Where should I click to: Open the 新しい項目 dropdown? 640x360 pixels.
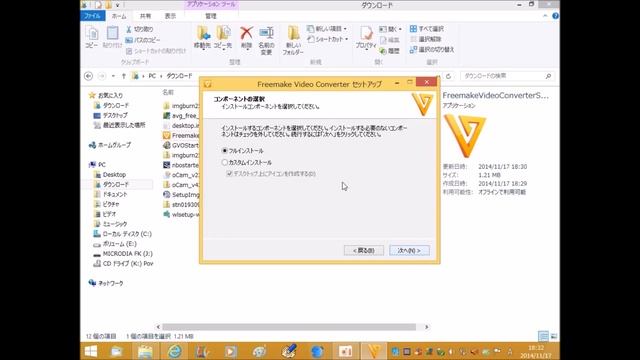327,29
